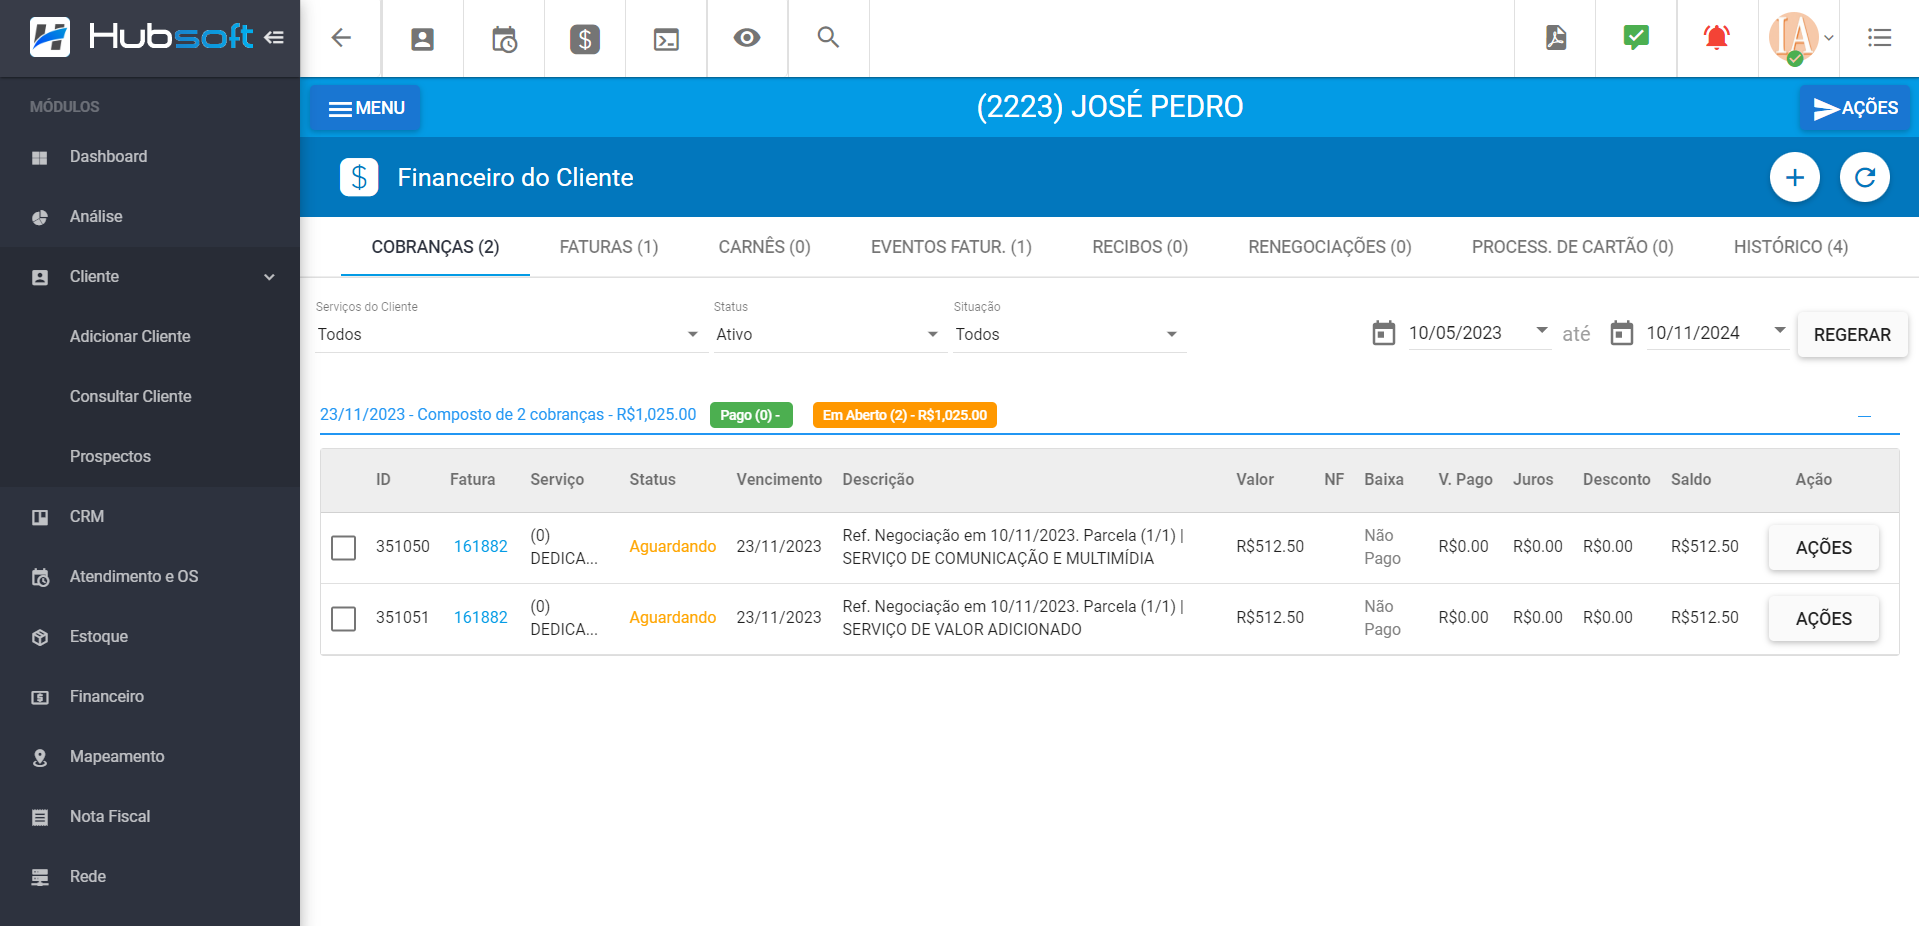Switch to the RECIBOS (0) tab
This screenshot has width=1919, height=926.
1140,247
